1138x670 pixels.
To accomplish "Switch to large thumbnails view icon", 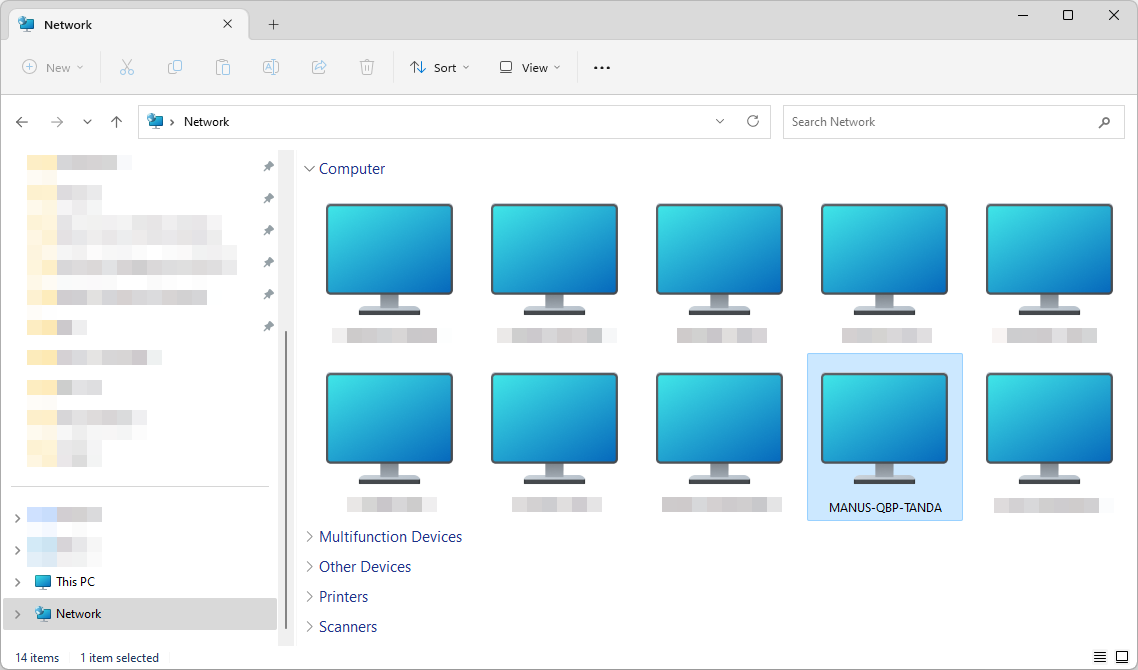I will click(1121, 657).
